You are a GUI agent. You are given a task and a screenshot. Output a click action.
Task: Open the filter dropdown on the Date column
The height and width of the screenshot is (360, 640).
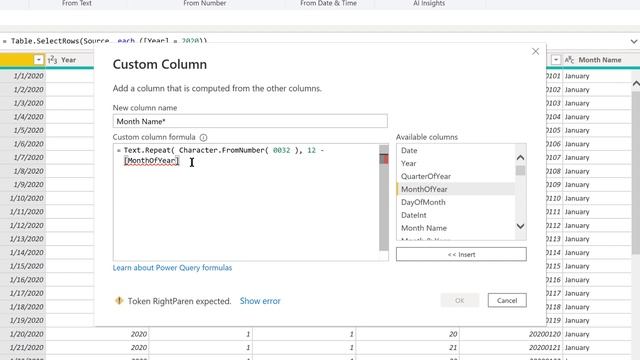tap(38, 60)
